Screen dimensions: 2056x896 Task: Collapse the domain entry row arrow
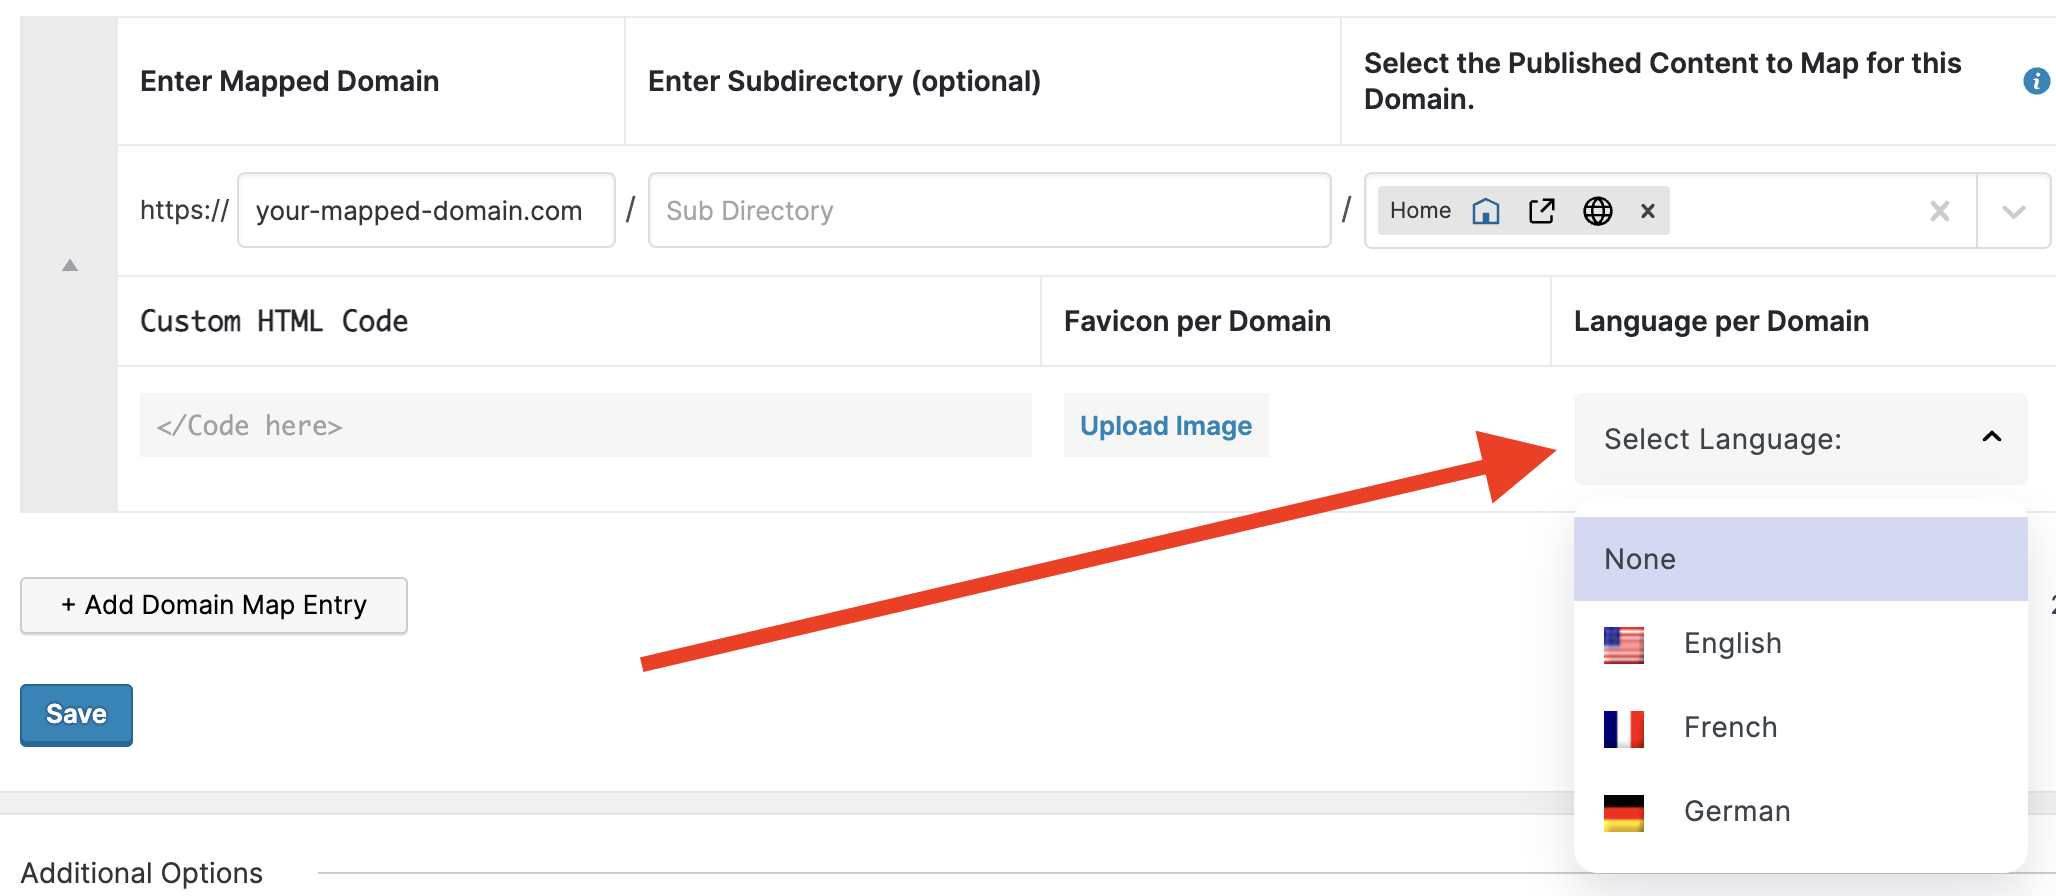[70, 265]
